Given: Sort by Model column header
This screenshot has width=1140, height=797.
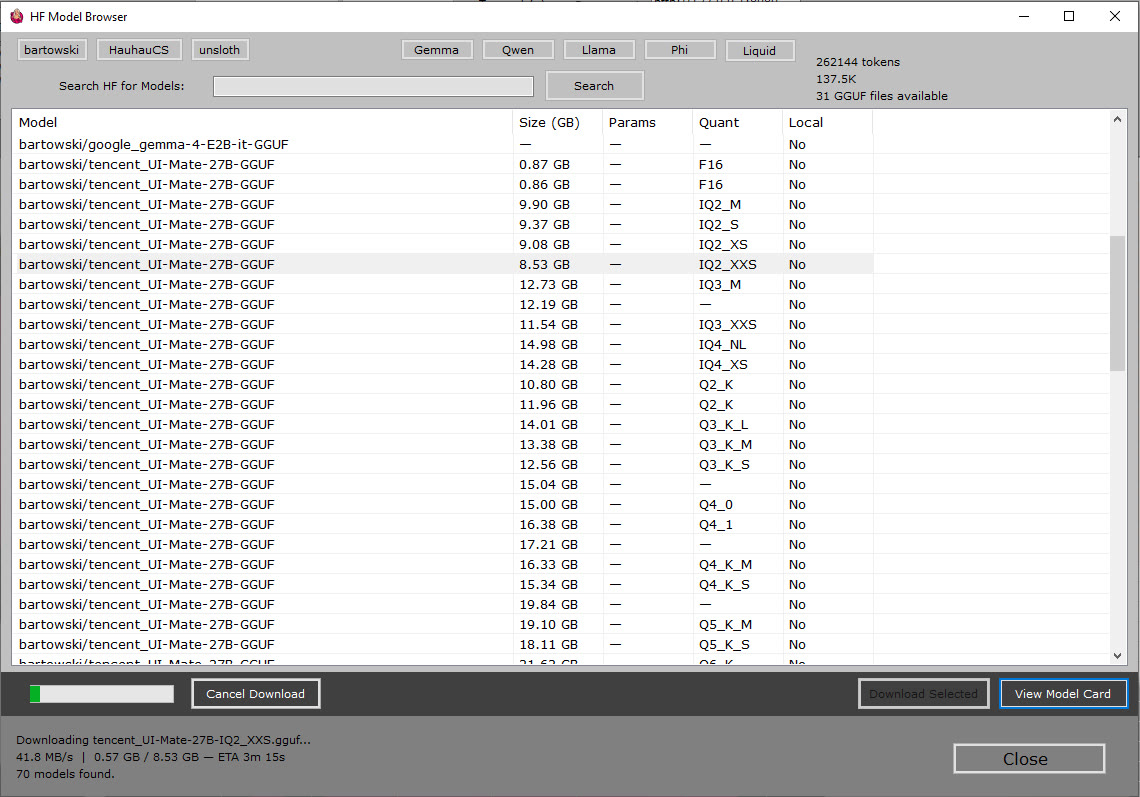Looking at the screenshot, I should point(262,122).
